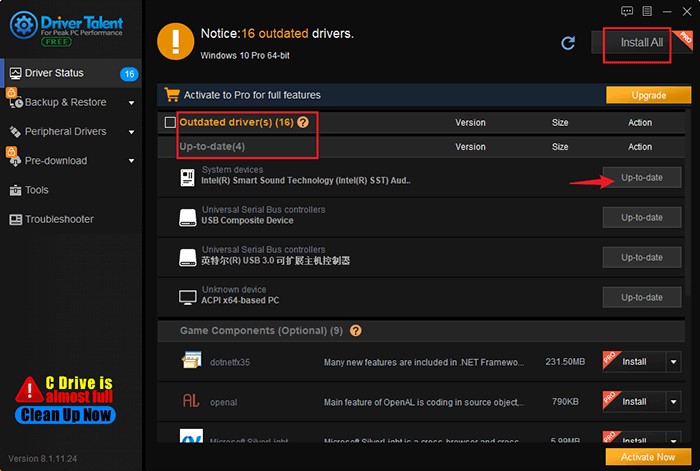
Task: Click the orange exclamation notice icon
Action: click(x=175, y=42)
